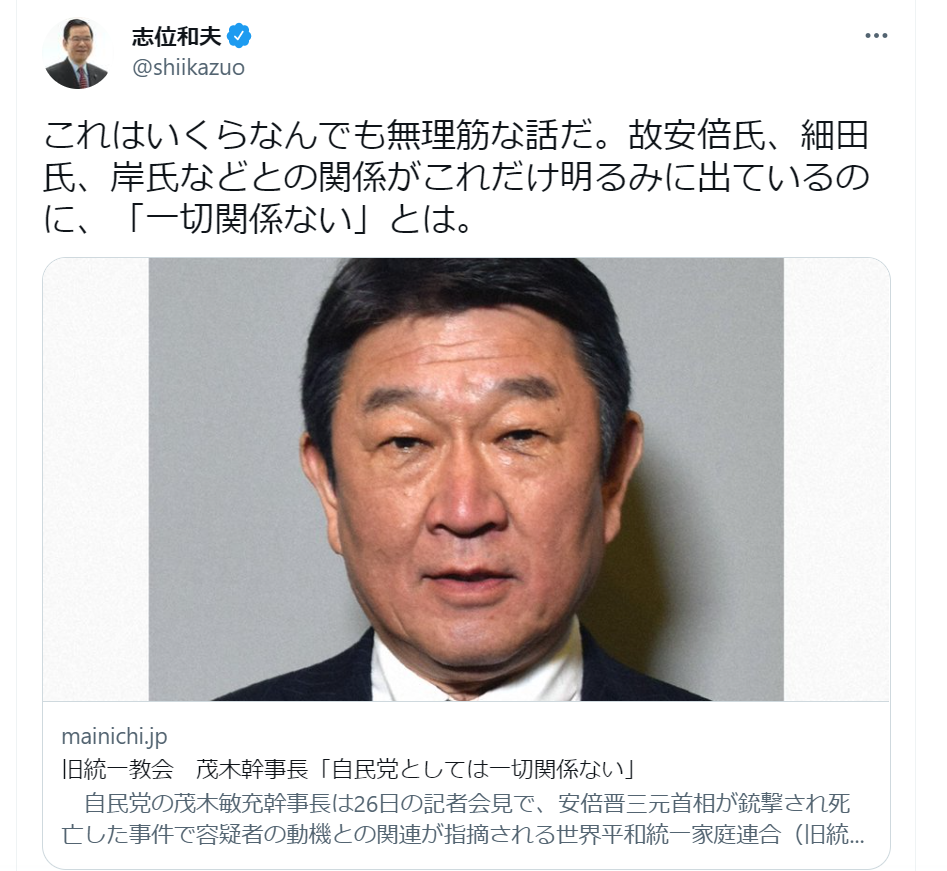This screenshot has height=871, width=947.
Task: Open the mainichi.jp link card photo
Action: click(x=466, y=480)
